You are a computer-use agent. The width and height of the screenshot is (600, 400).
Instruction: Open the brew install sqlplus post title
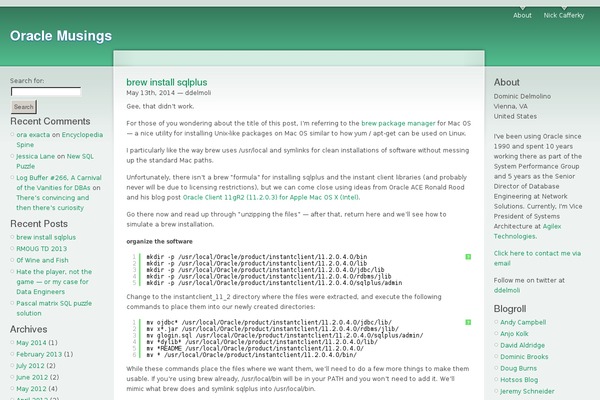pyautogui.click(x=167, y=82)
